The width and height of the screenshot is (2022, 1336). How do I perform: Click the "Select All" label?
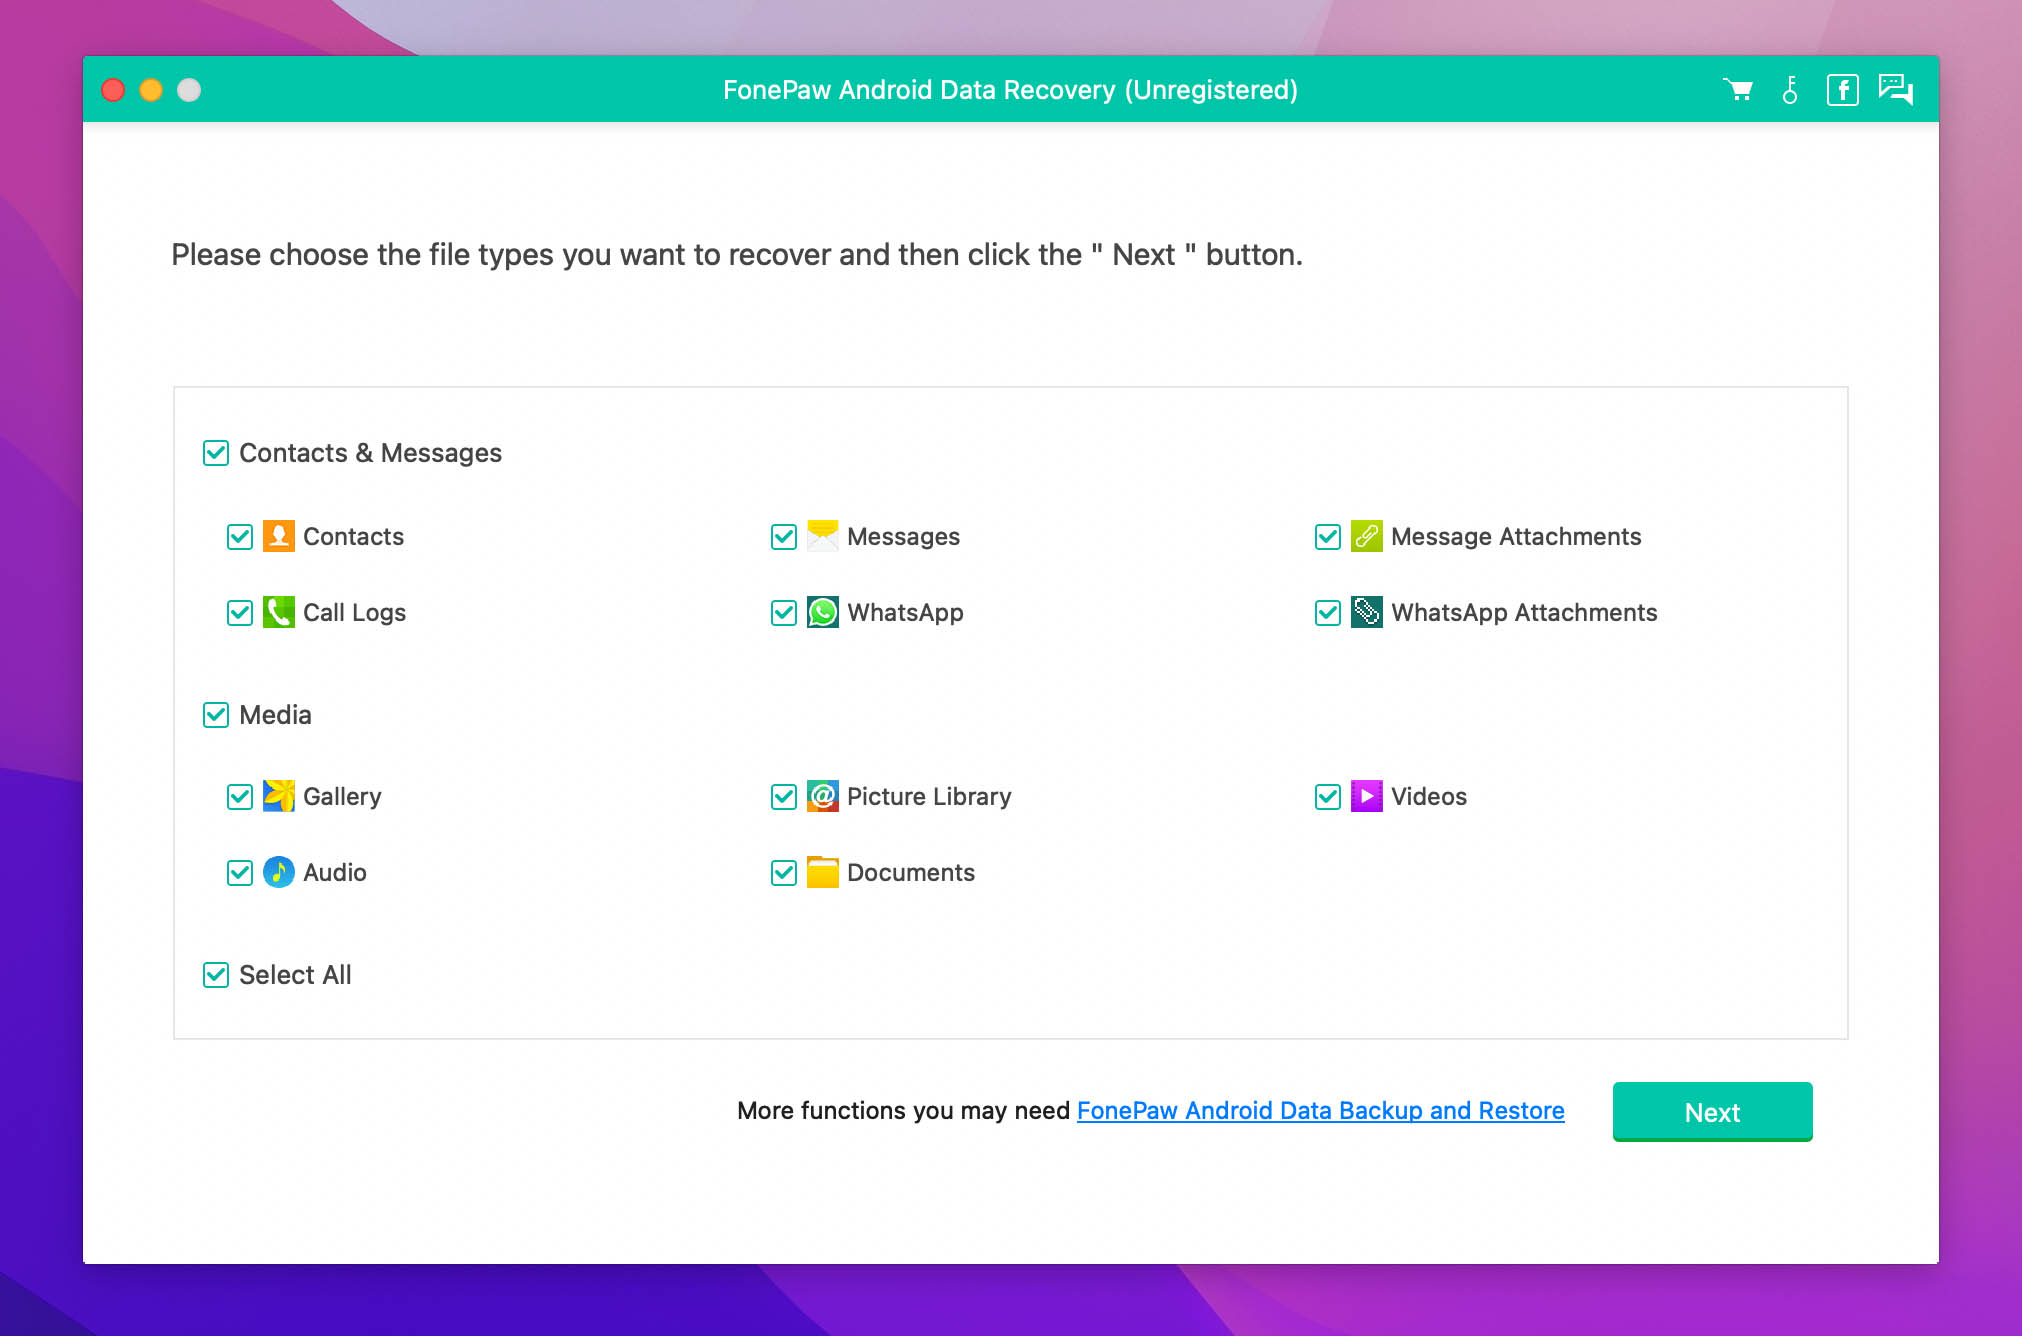click(x=295, y=975)
